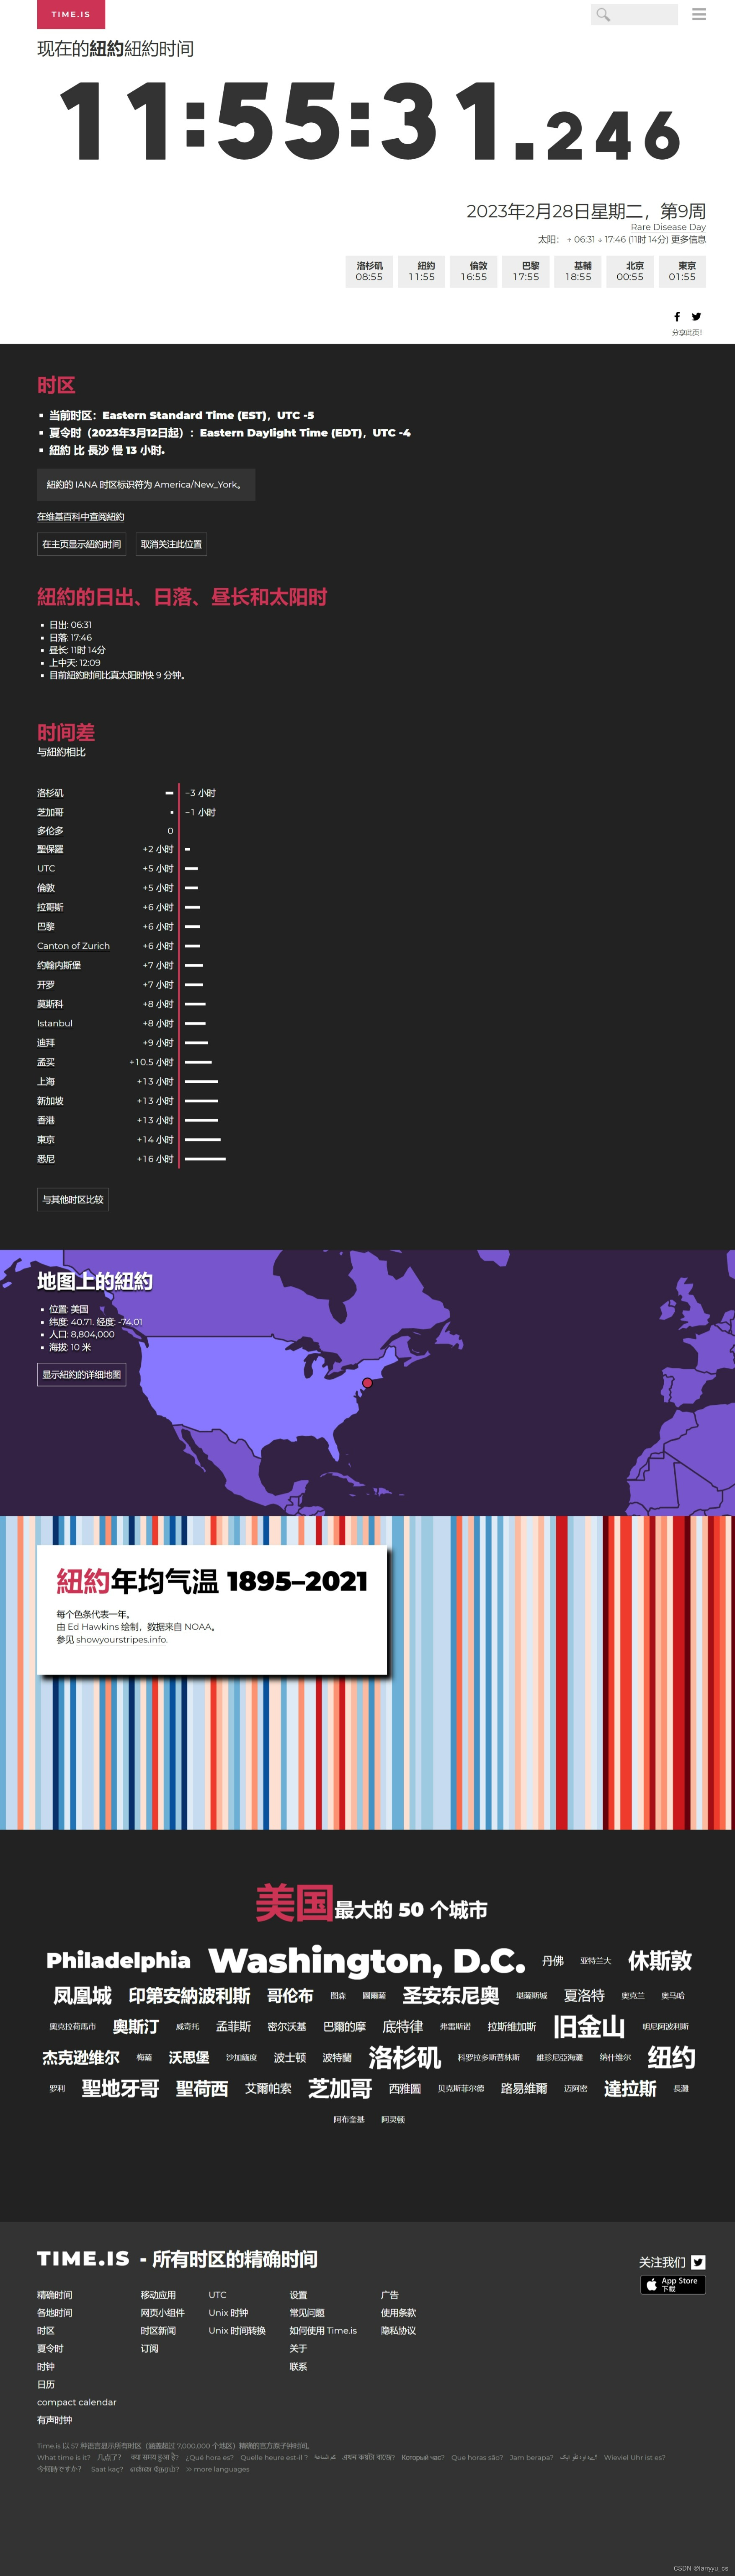
Task: Open 達拉斯 city link
Action: pos(630,2089)
